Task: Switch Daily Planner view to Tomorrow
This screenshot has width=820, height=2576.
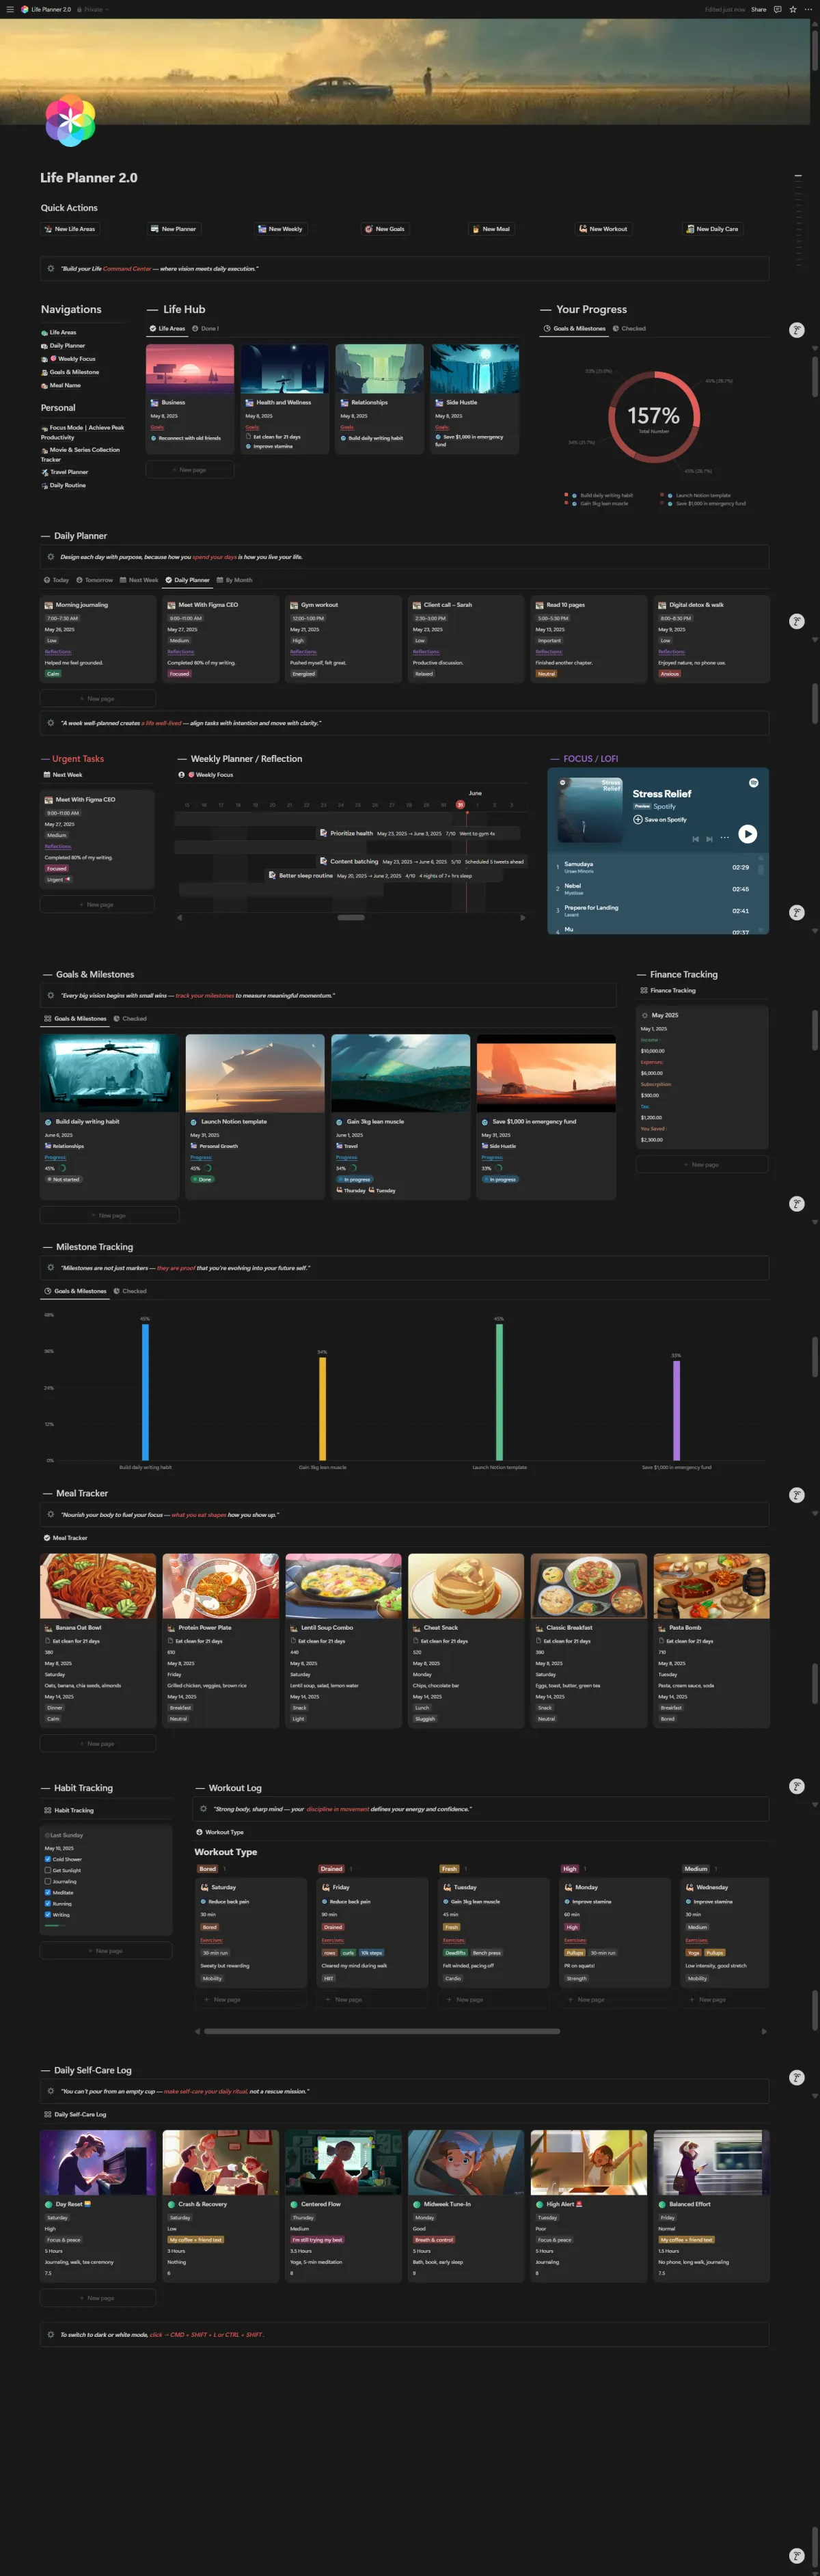Action: pos(95,580)
